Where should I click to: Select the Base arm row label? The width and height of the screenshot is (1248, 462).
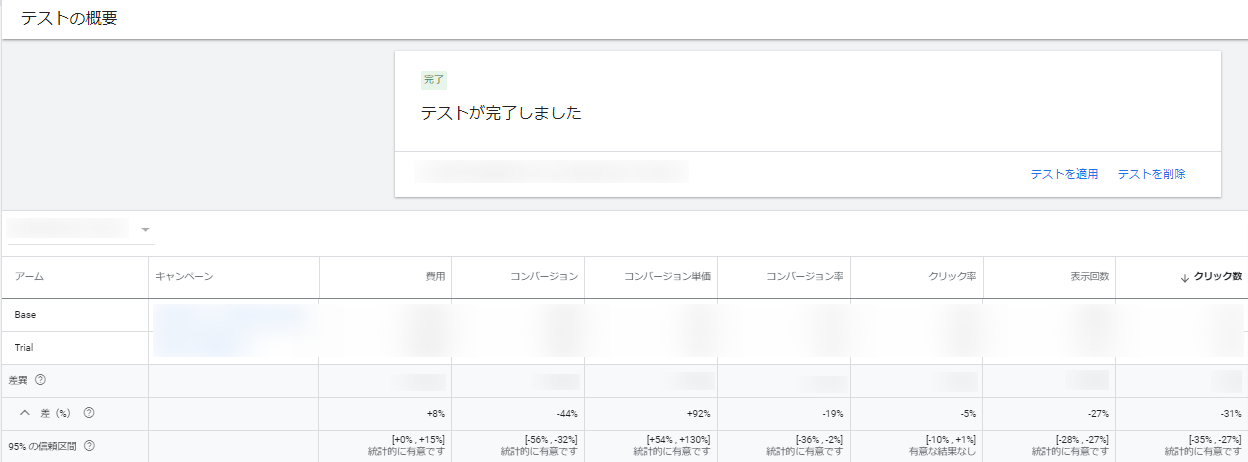click(x=26, y=315)
